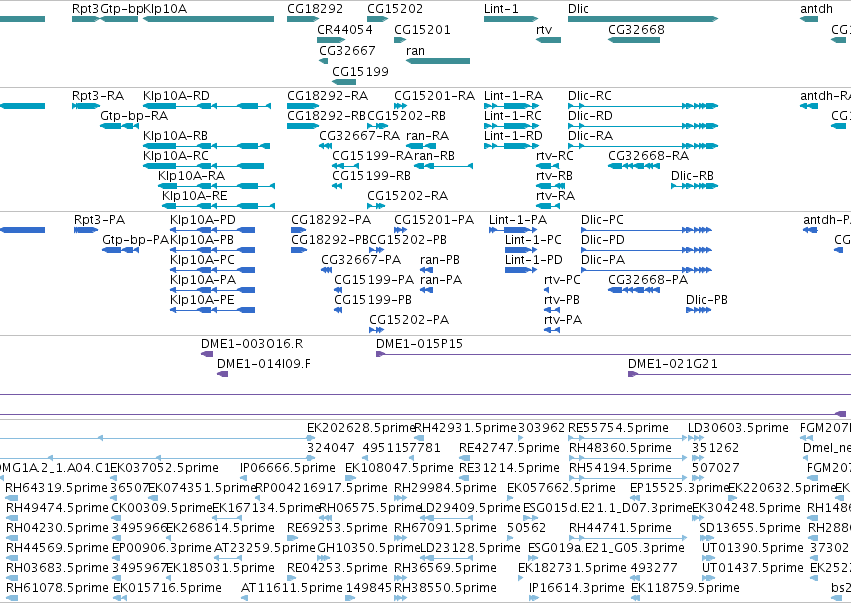Select EST RH42931.5prime label

(x=466, y=428)
